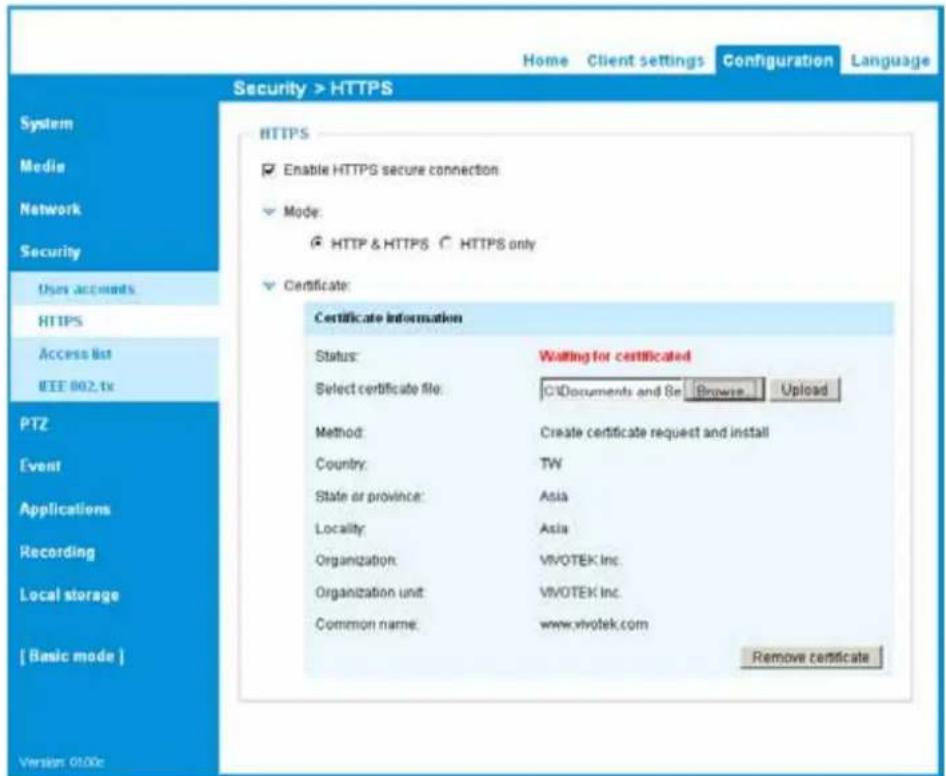Viewport: 946px width, 776px height.
Task: Click the Organization value 'VIVOTEK Inc.'
Action: point(580,561)
